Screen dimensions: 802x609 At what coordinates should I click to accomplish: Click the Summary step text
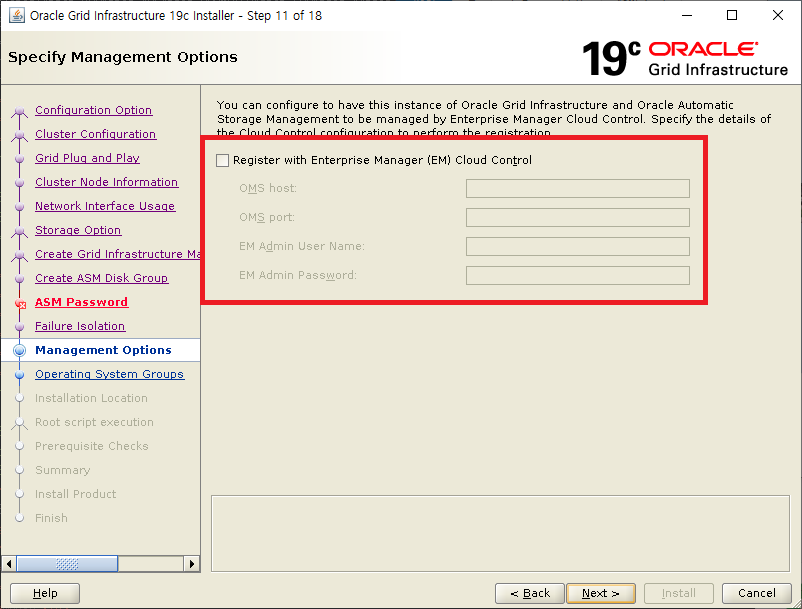pos(62,470)
